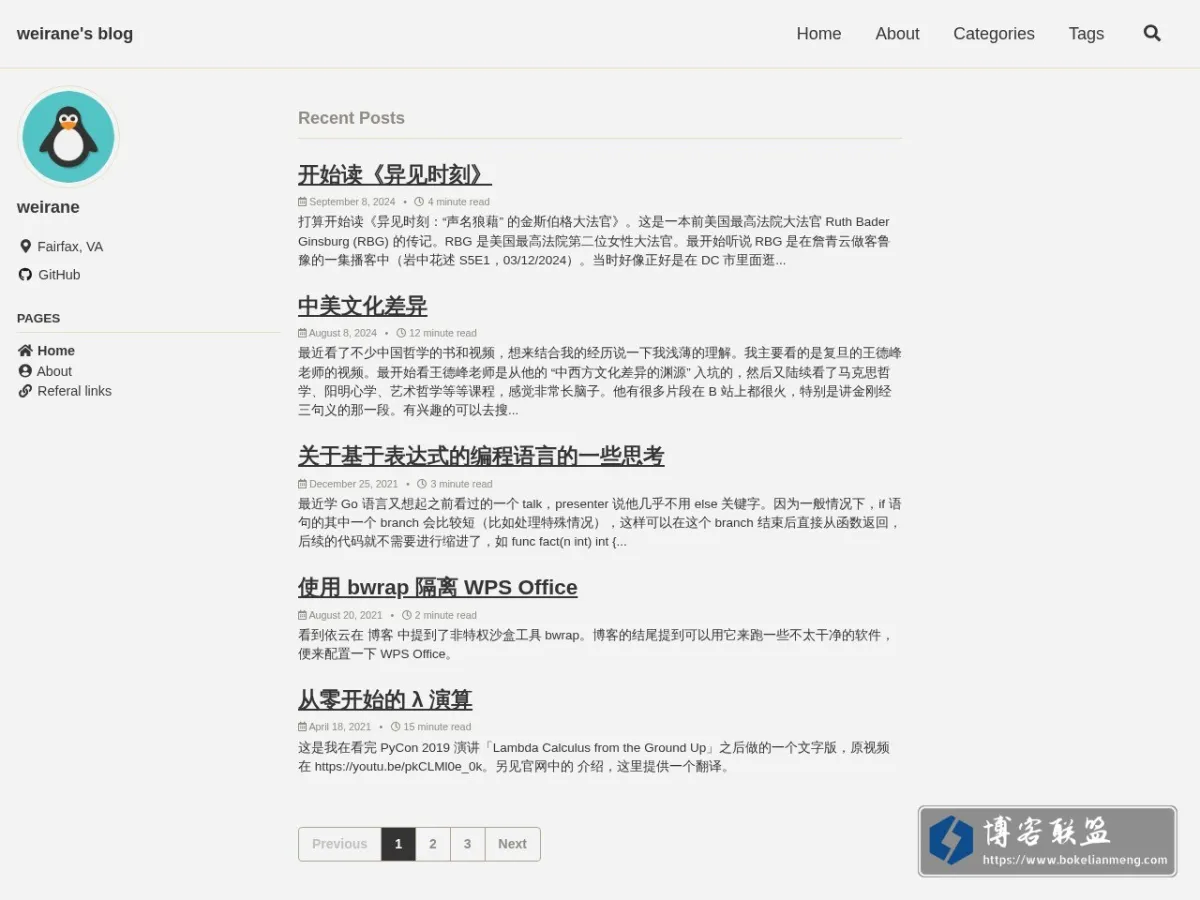1200x900 pixels.
Task: Click the 12 minute read label
Action: 443,333
